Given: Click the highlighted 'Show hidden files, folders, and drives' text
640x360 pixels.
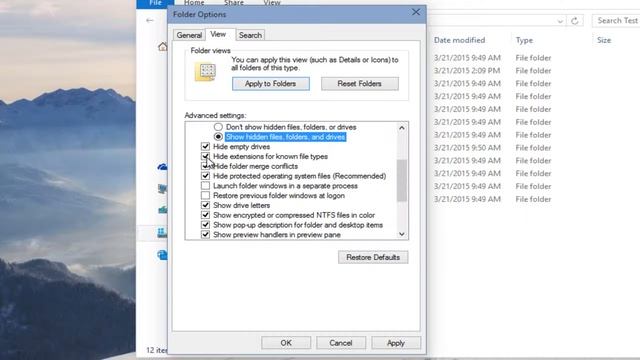Looking at the screenshot, I should coord(285,137).
